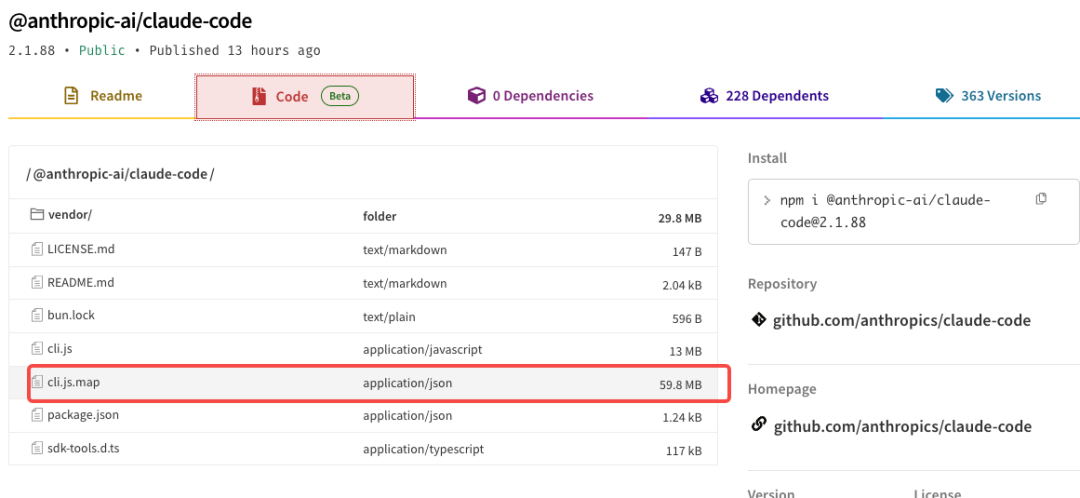Click the text/plain type cell
Screen dimensions: 1080x498
[x=389, y=317]
